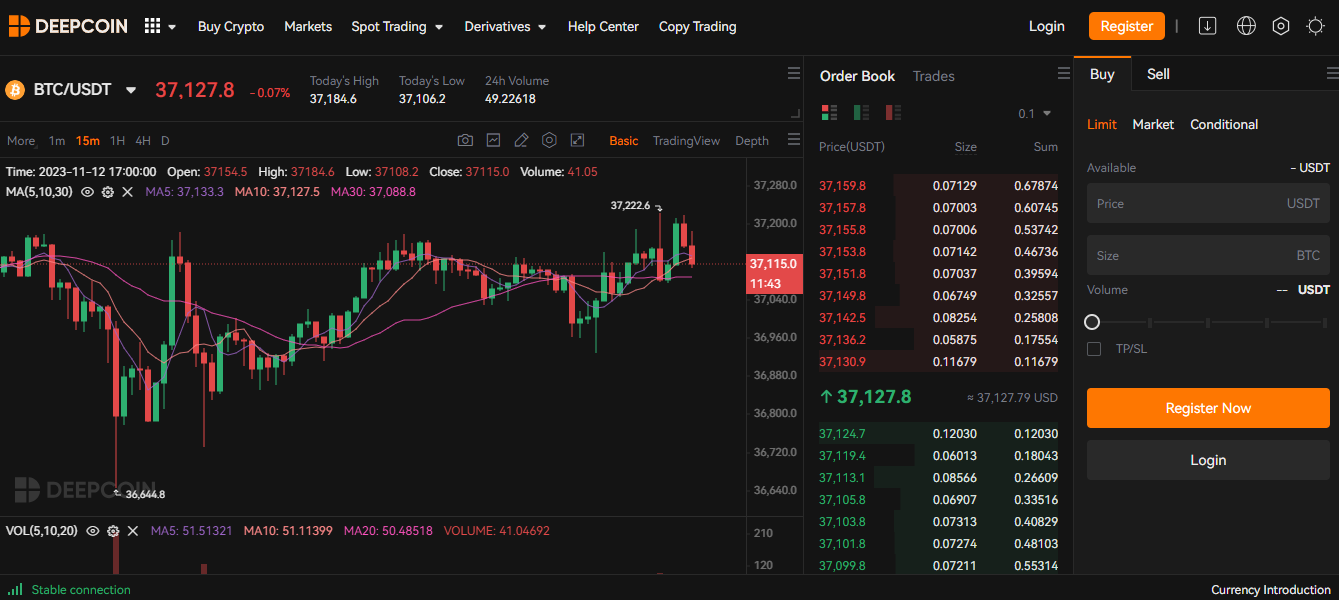Open the header hexagon settings icon

(x=1281, y=26)
